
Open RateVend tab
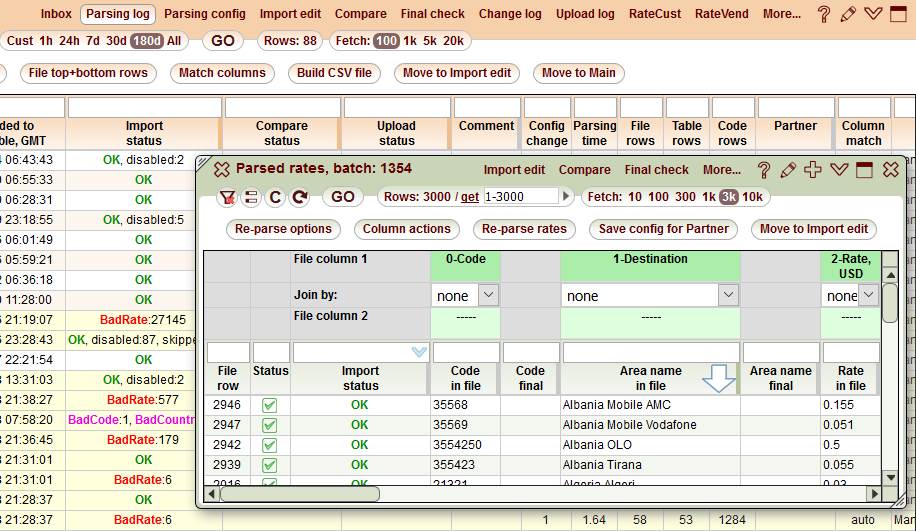721,13
